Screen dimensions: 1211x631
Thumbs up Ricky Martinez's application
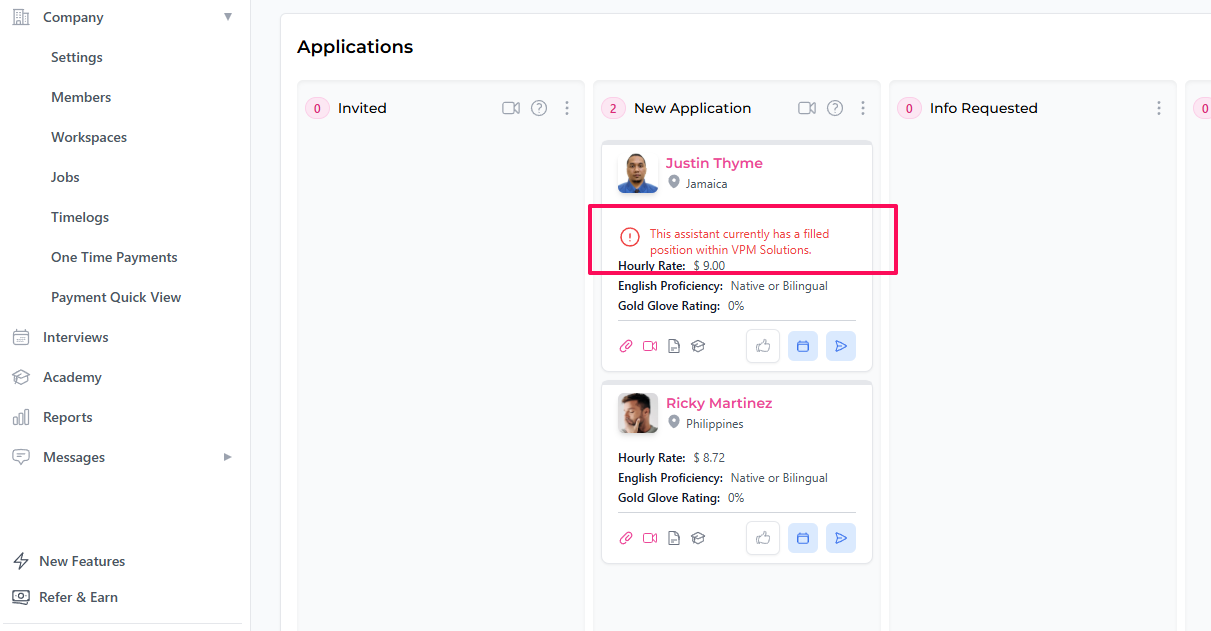pos(762,537)
